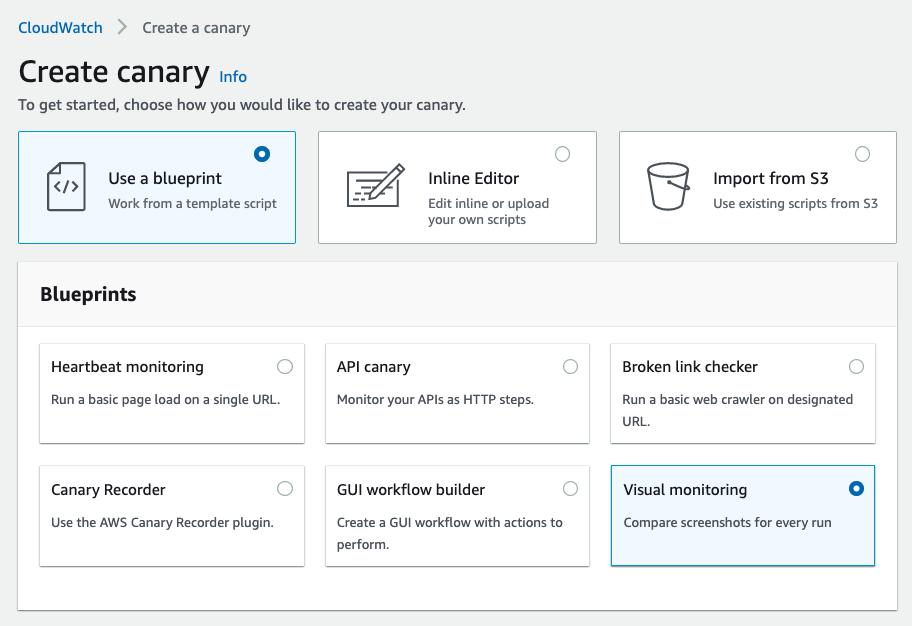Select the Inline Editor radio button

[x=562, y=154]
